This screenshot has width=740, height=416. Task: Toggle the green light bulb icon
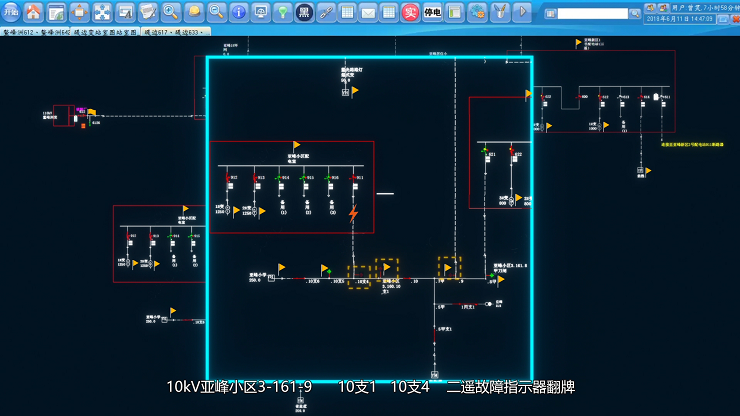pos(283,12)
